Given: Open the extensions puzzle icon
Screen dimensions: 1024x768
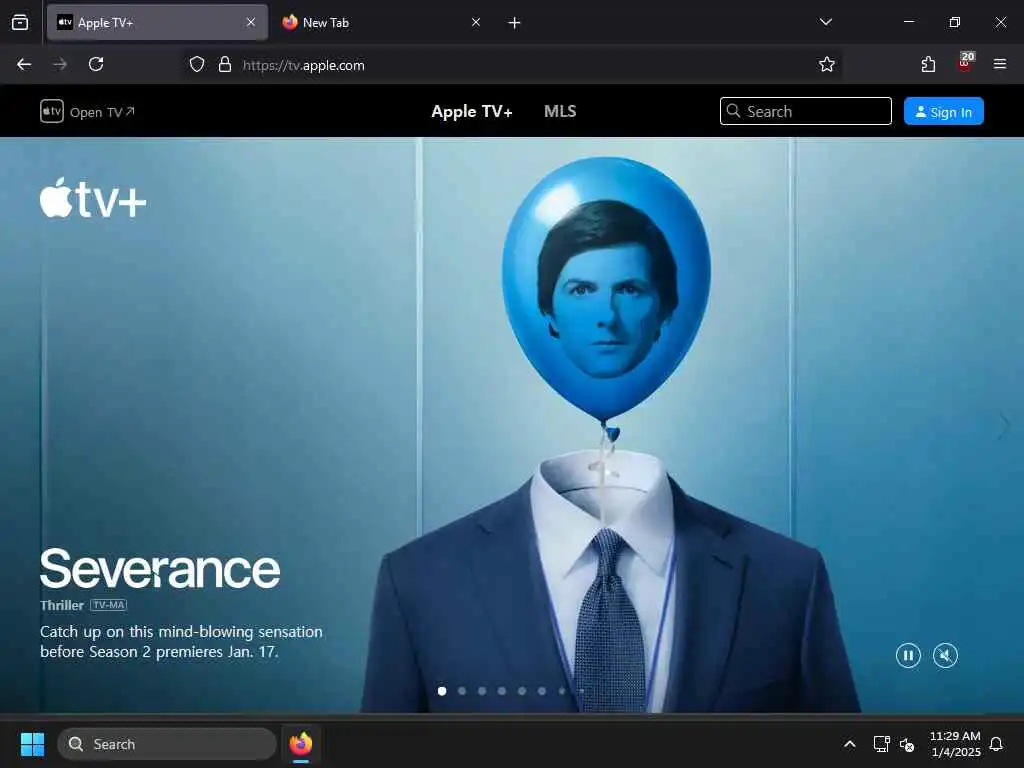Looking at the screenshot, I should click(928, 64).
